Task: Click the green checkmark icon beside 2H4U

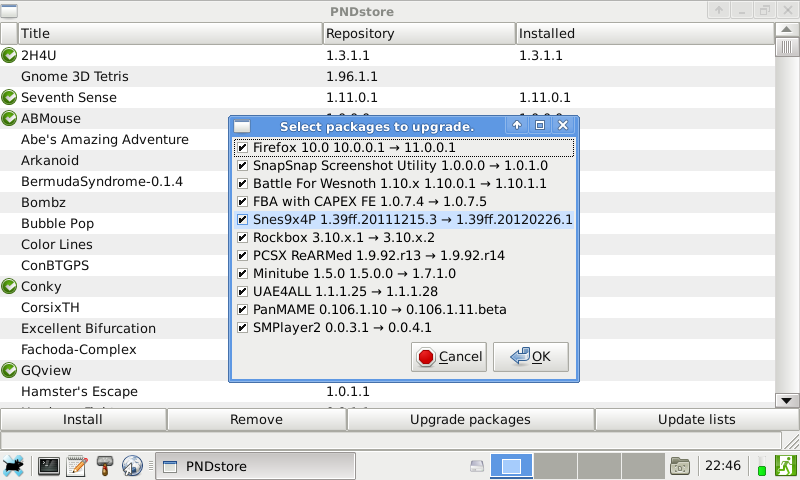Action: click(10, 55)
